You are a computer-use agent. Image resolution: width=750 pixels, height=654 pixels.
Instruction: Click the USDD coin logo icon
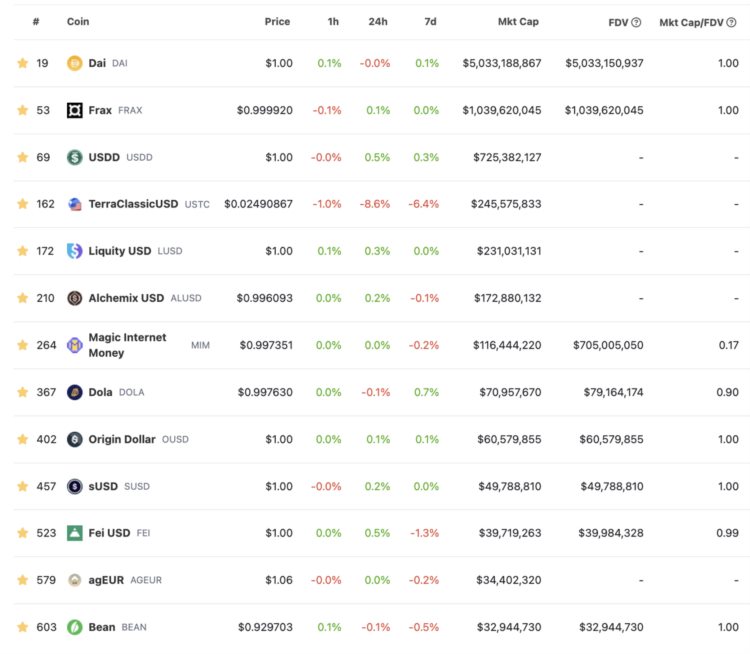point(74,157)
